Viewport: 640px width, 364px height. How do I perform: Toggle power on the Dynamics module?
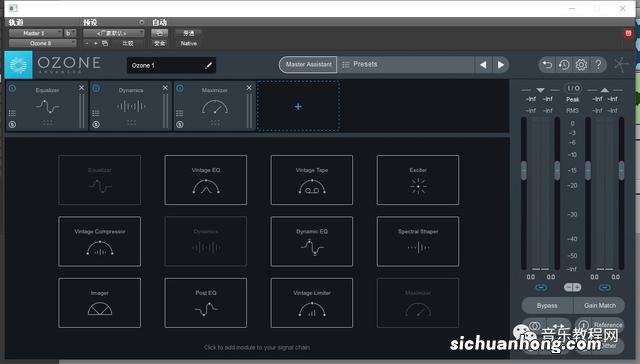pyautogui.click(x=96, y=88)
